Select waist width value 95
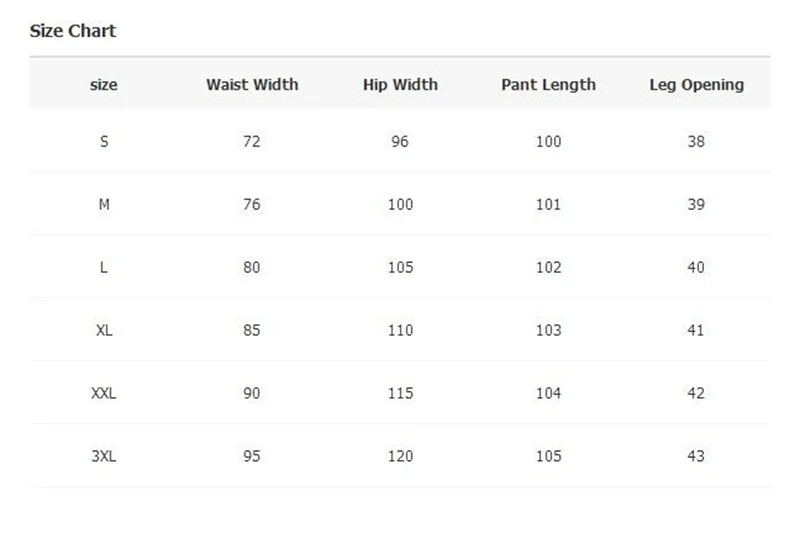The height and width of the screenshot is (533, 800). tap(252, 456)
